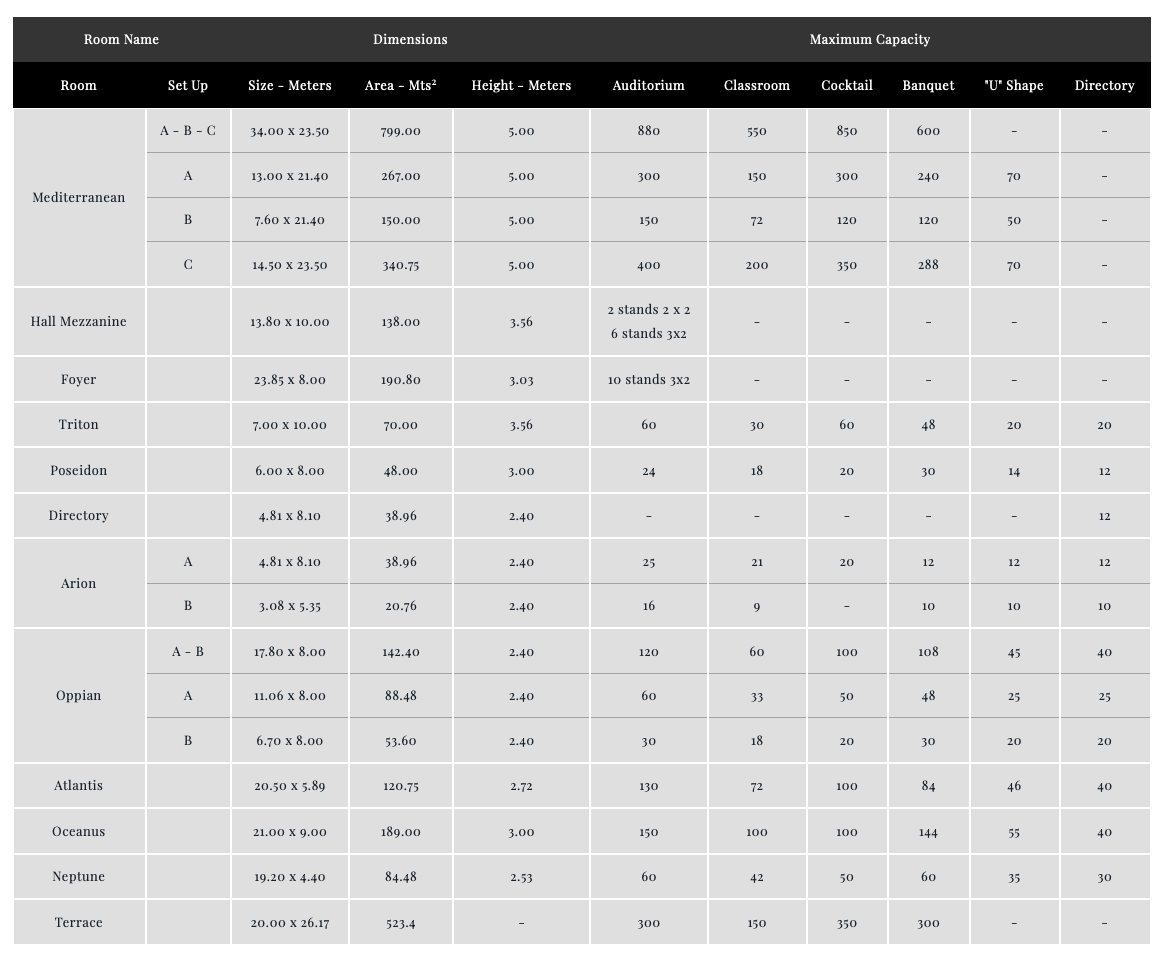
Task: Select the Atlantis room name cell
Action: [x=79, y=786]
